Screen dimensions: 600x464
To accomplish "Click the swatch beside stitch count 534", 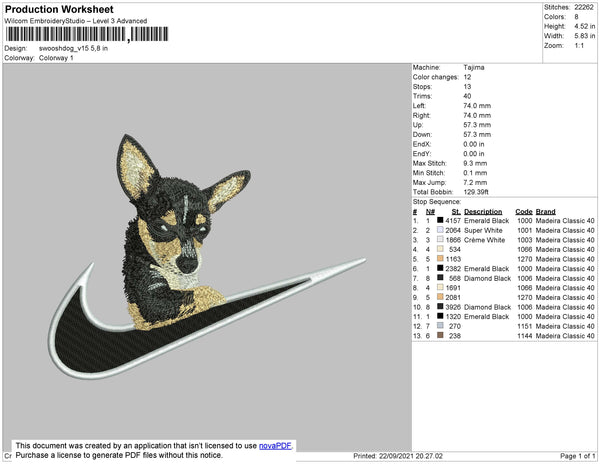I will [x=440, y=249].
